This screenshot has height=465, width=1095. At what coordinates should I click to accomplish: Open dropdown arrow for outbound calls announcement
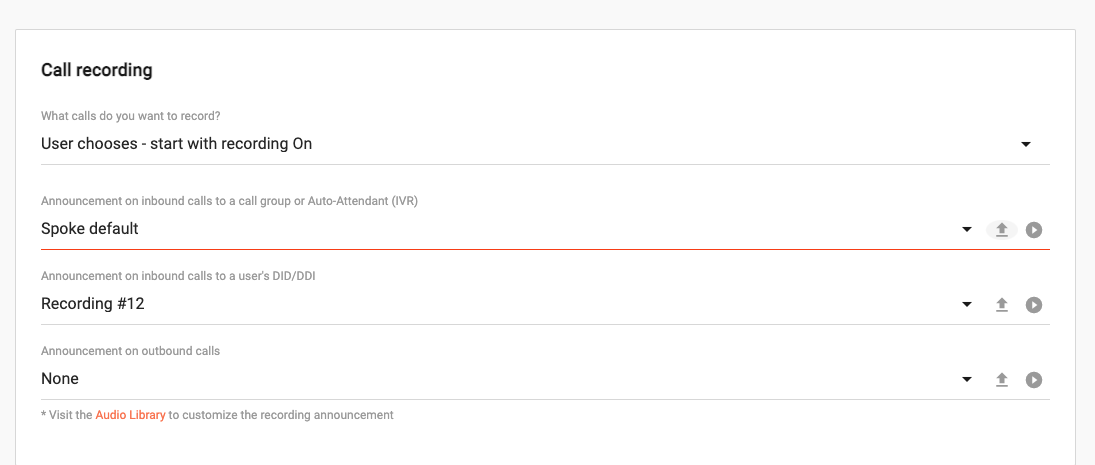click(967, 380)
